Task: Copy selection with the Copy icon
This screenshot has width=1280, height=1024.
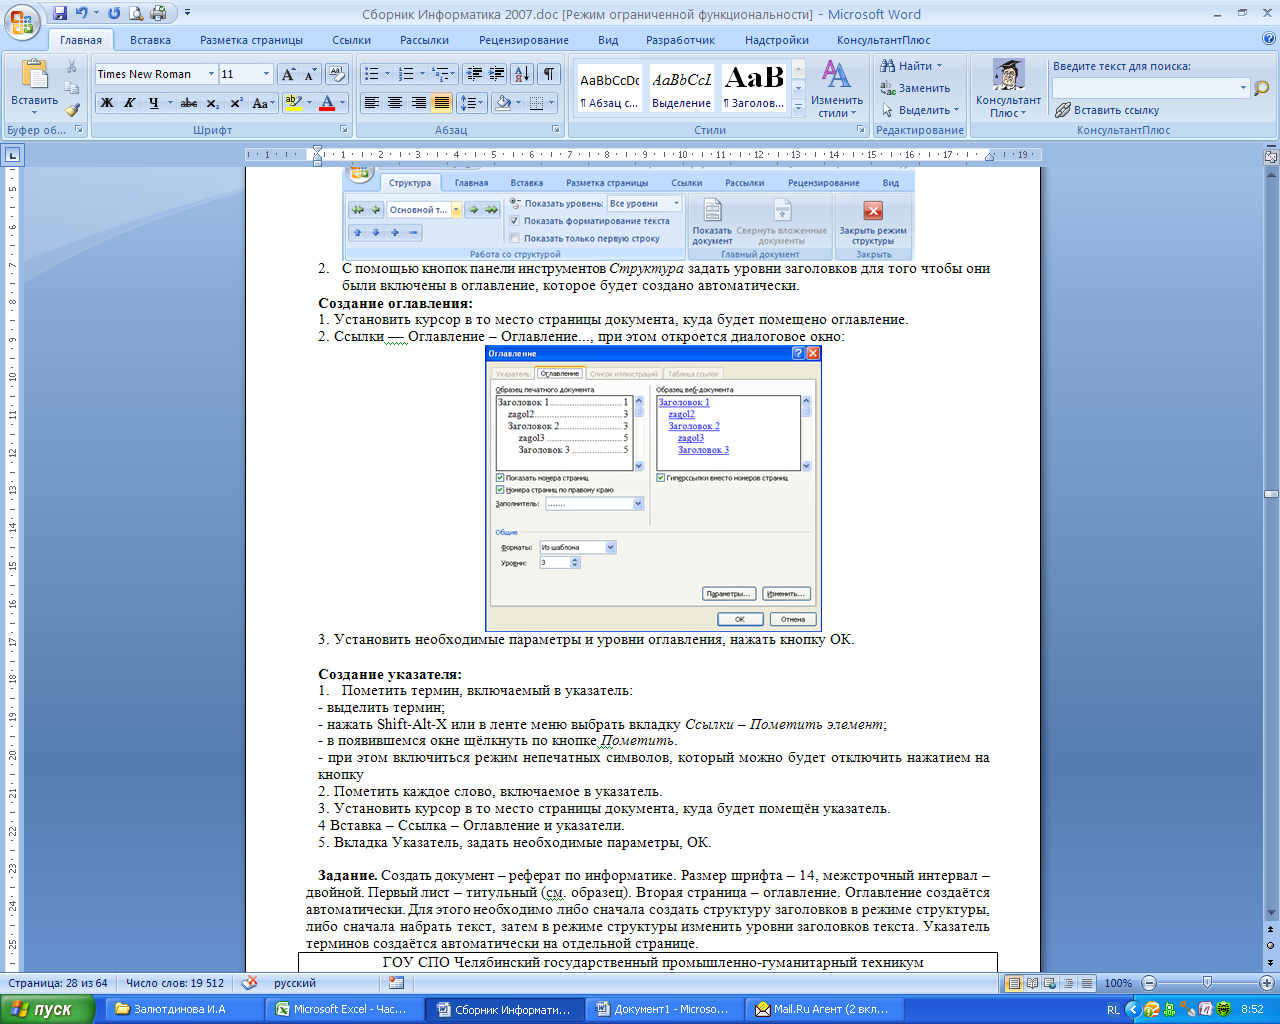Action: 72,88
